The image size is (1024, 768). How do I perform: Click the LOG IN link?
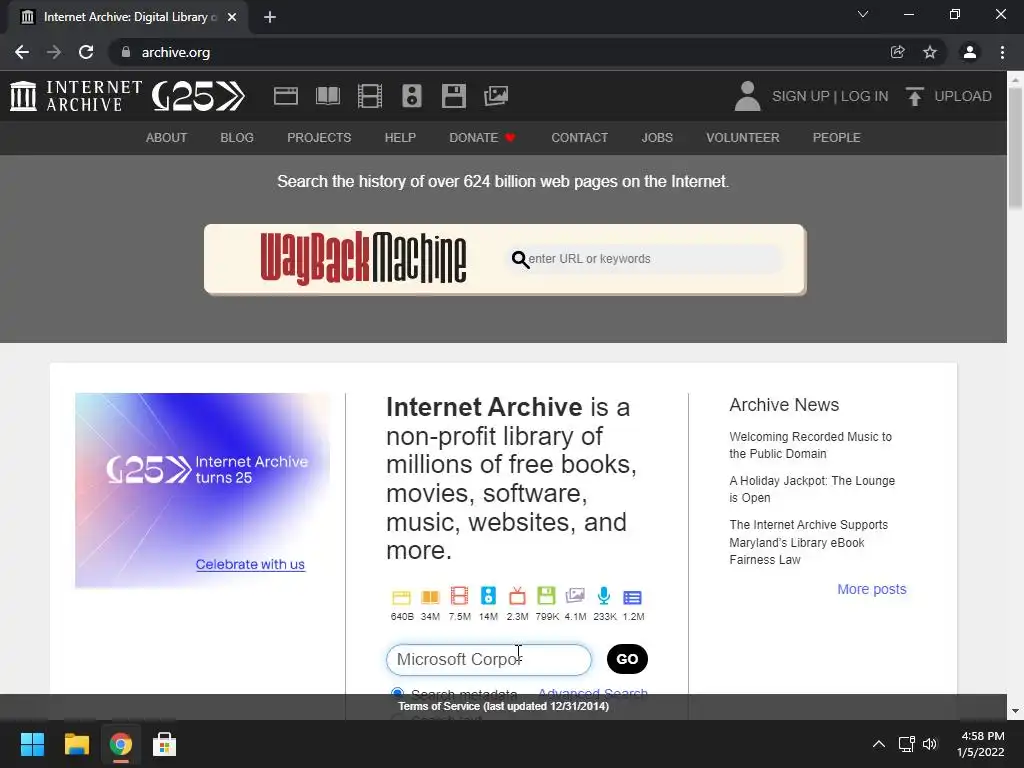[864, 96]
